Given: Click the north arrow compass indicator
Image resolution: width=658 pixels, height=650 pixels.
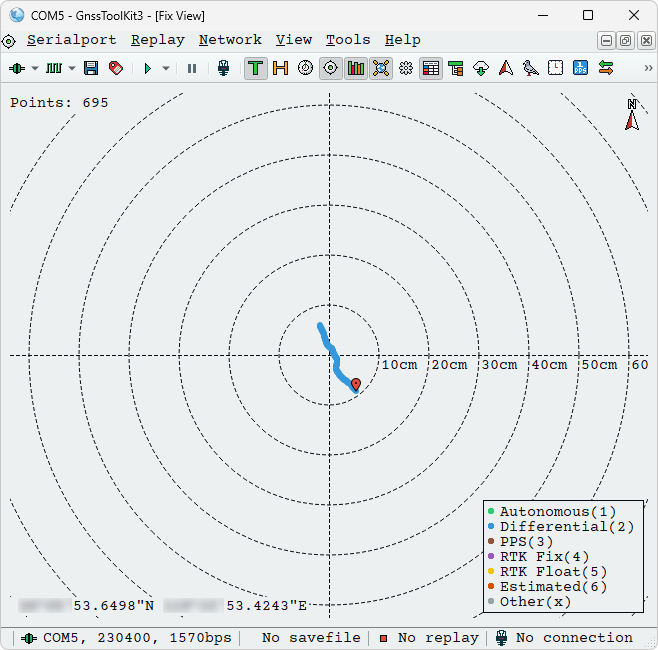Looking at the screenshot, I should point(632,115).
